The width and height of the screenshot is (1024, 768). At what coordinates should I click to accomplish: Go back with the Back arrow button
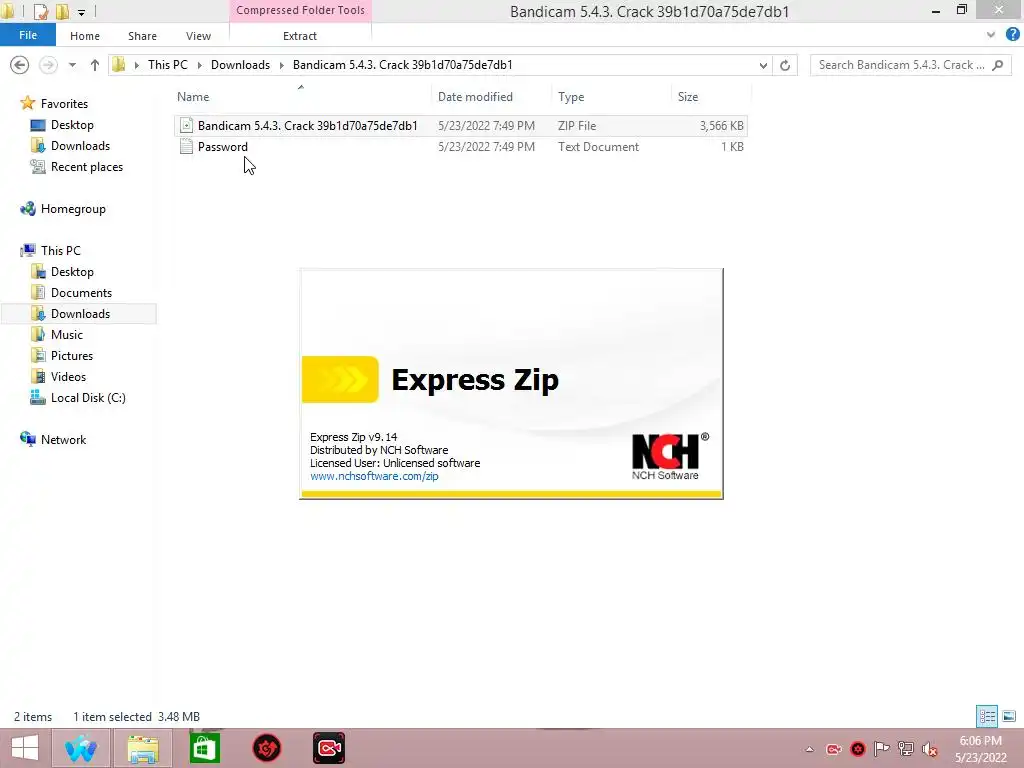(20, 65)
